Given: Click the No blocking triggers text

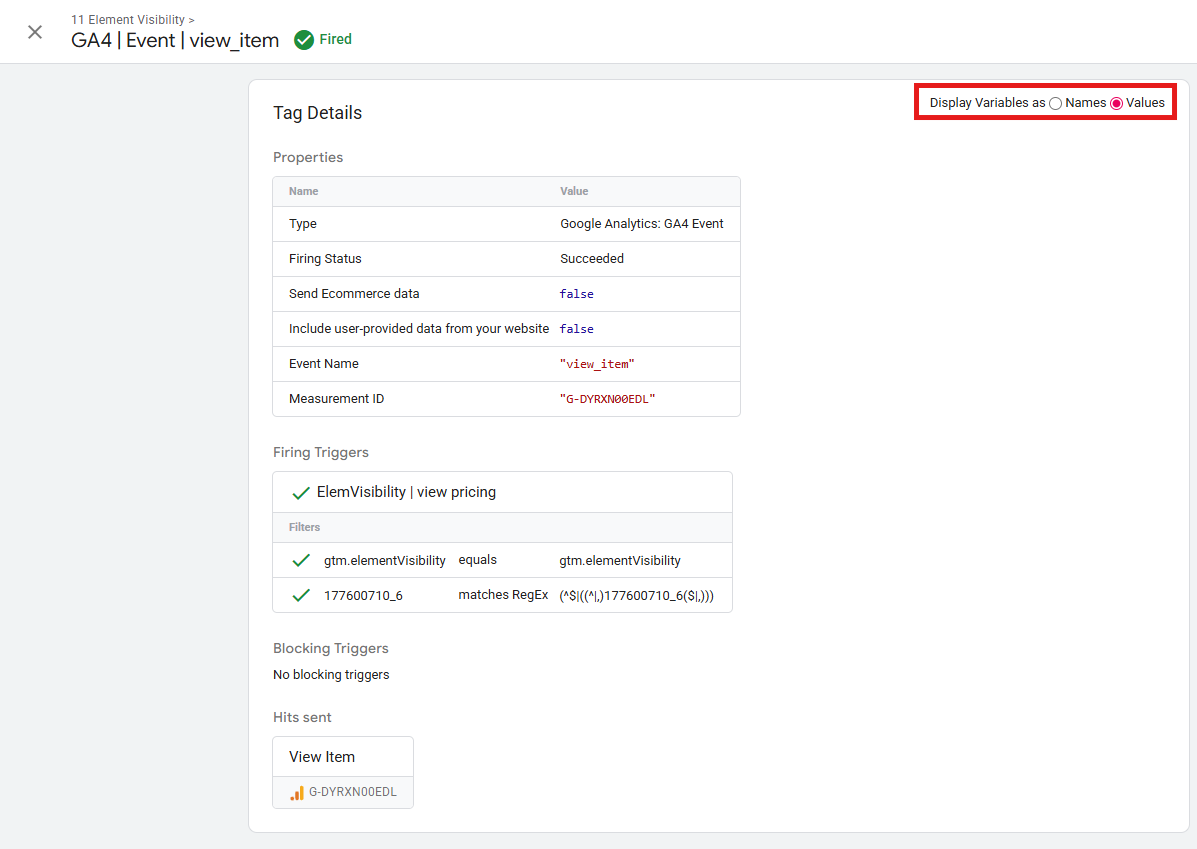Looking at the screenshot, I should tap(331, 675).
